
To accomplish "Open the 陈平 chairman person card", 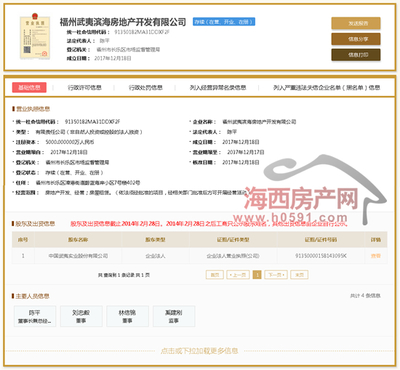I will pyautogui.click(x=35, y=316).
